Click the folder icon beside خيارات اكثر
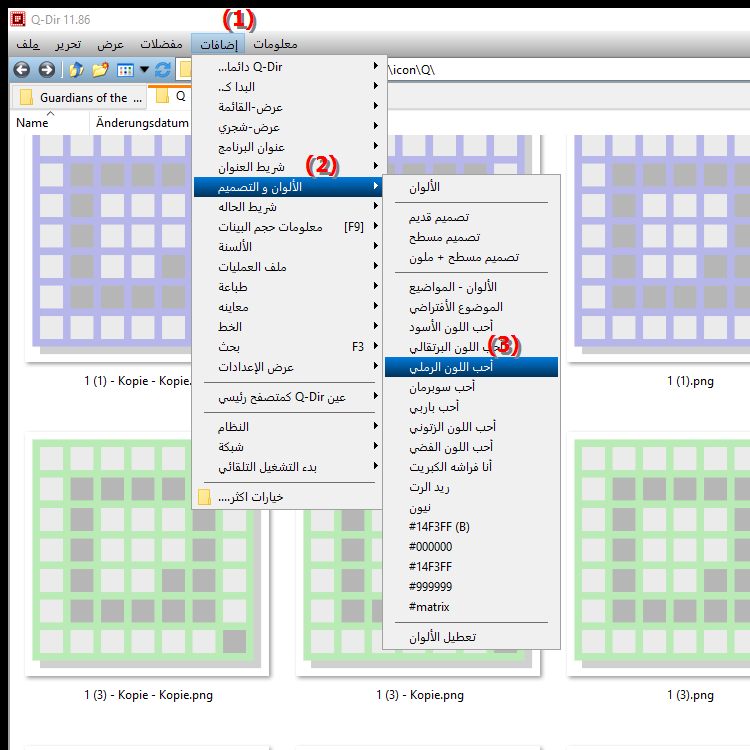This screenshot has width=750, height=750. coord(205,497)
